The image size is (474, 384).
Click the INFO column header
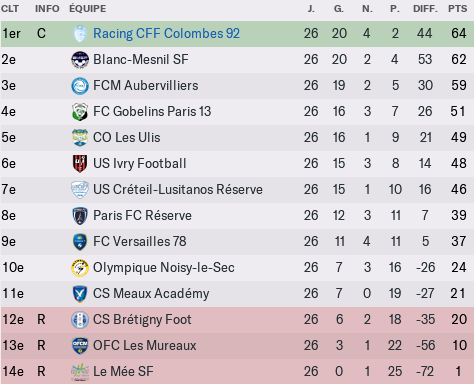47,8
